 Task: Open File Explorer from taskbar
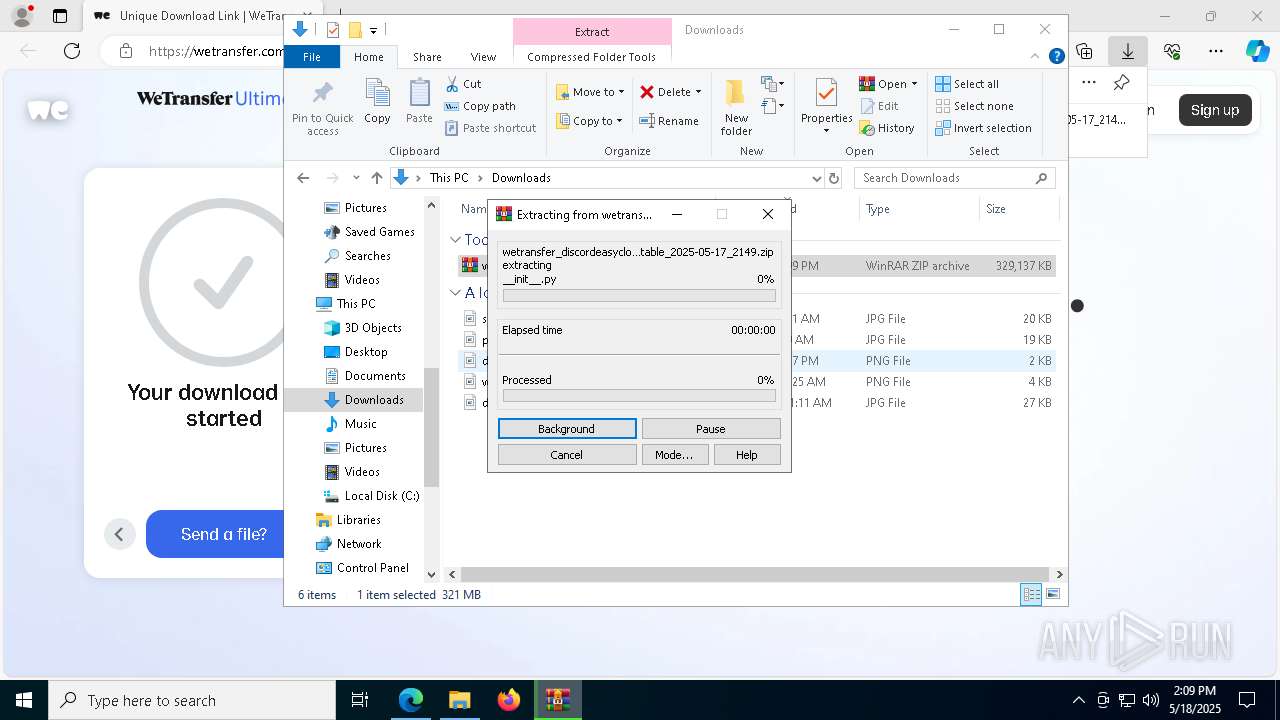pos(459,700)
